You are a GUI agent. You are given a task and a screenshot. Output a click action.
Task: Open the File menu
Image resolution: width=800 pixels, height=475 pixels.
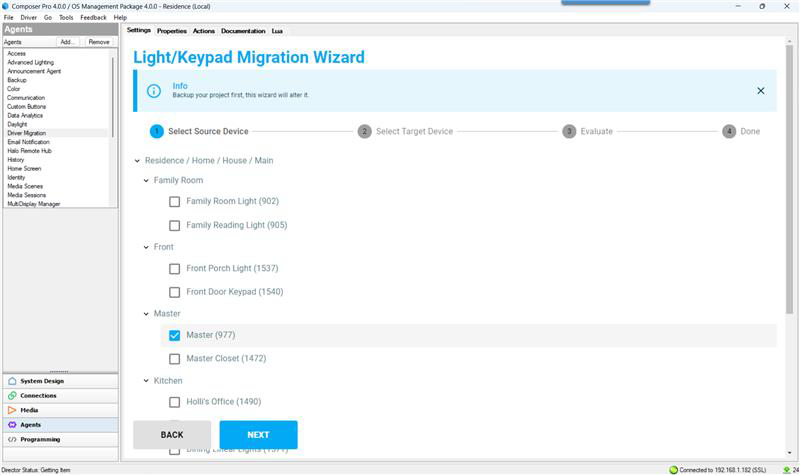coord(9,17)
